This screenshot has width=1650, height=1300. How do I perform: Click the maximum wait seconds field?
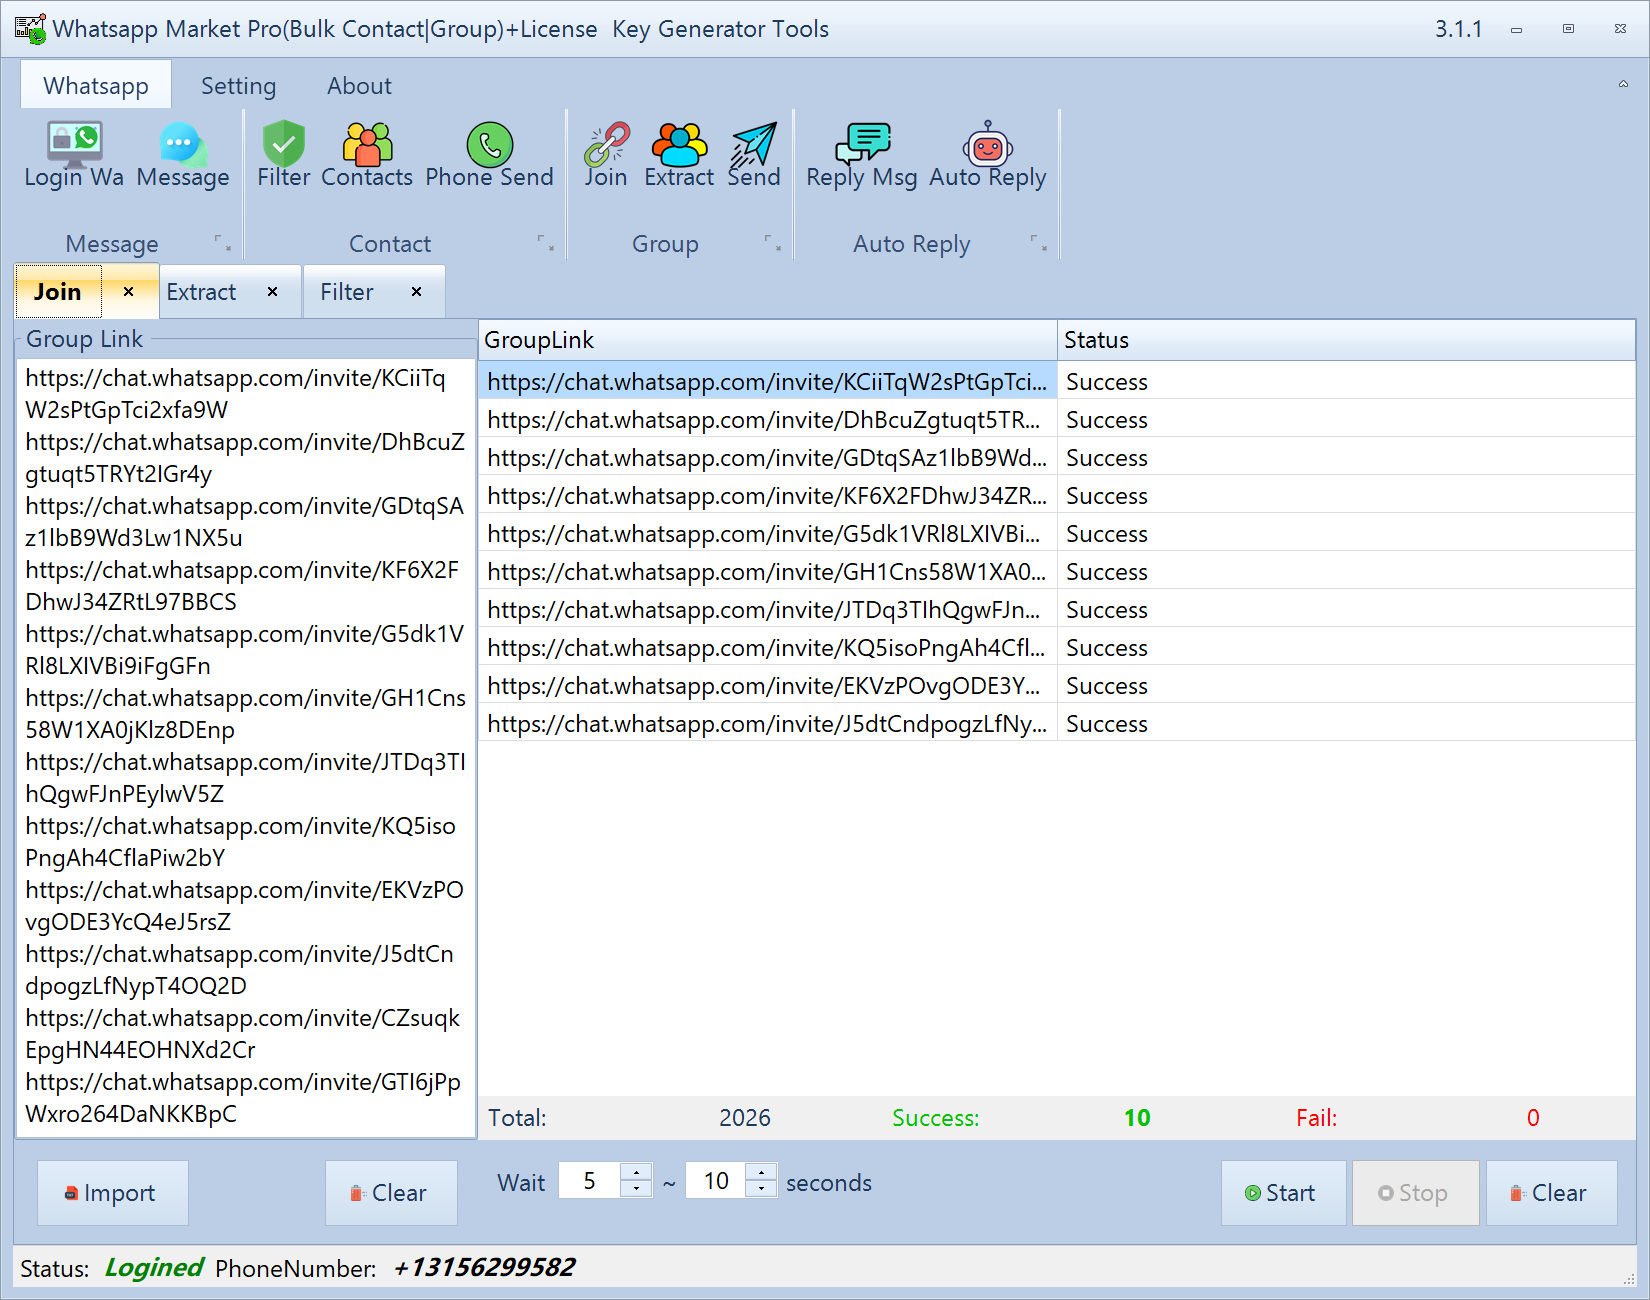716,1181
